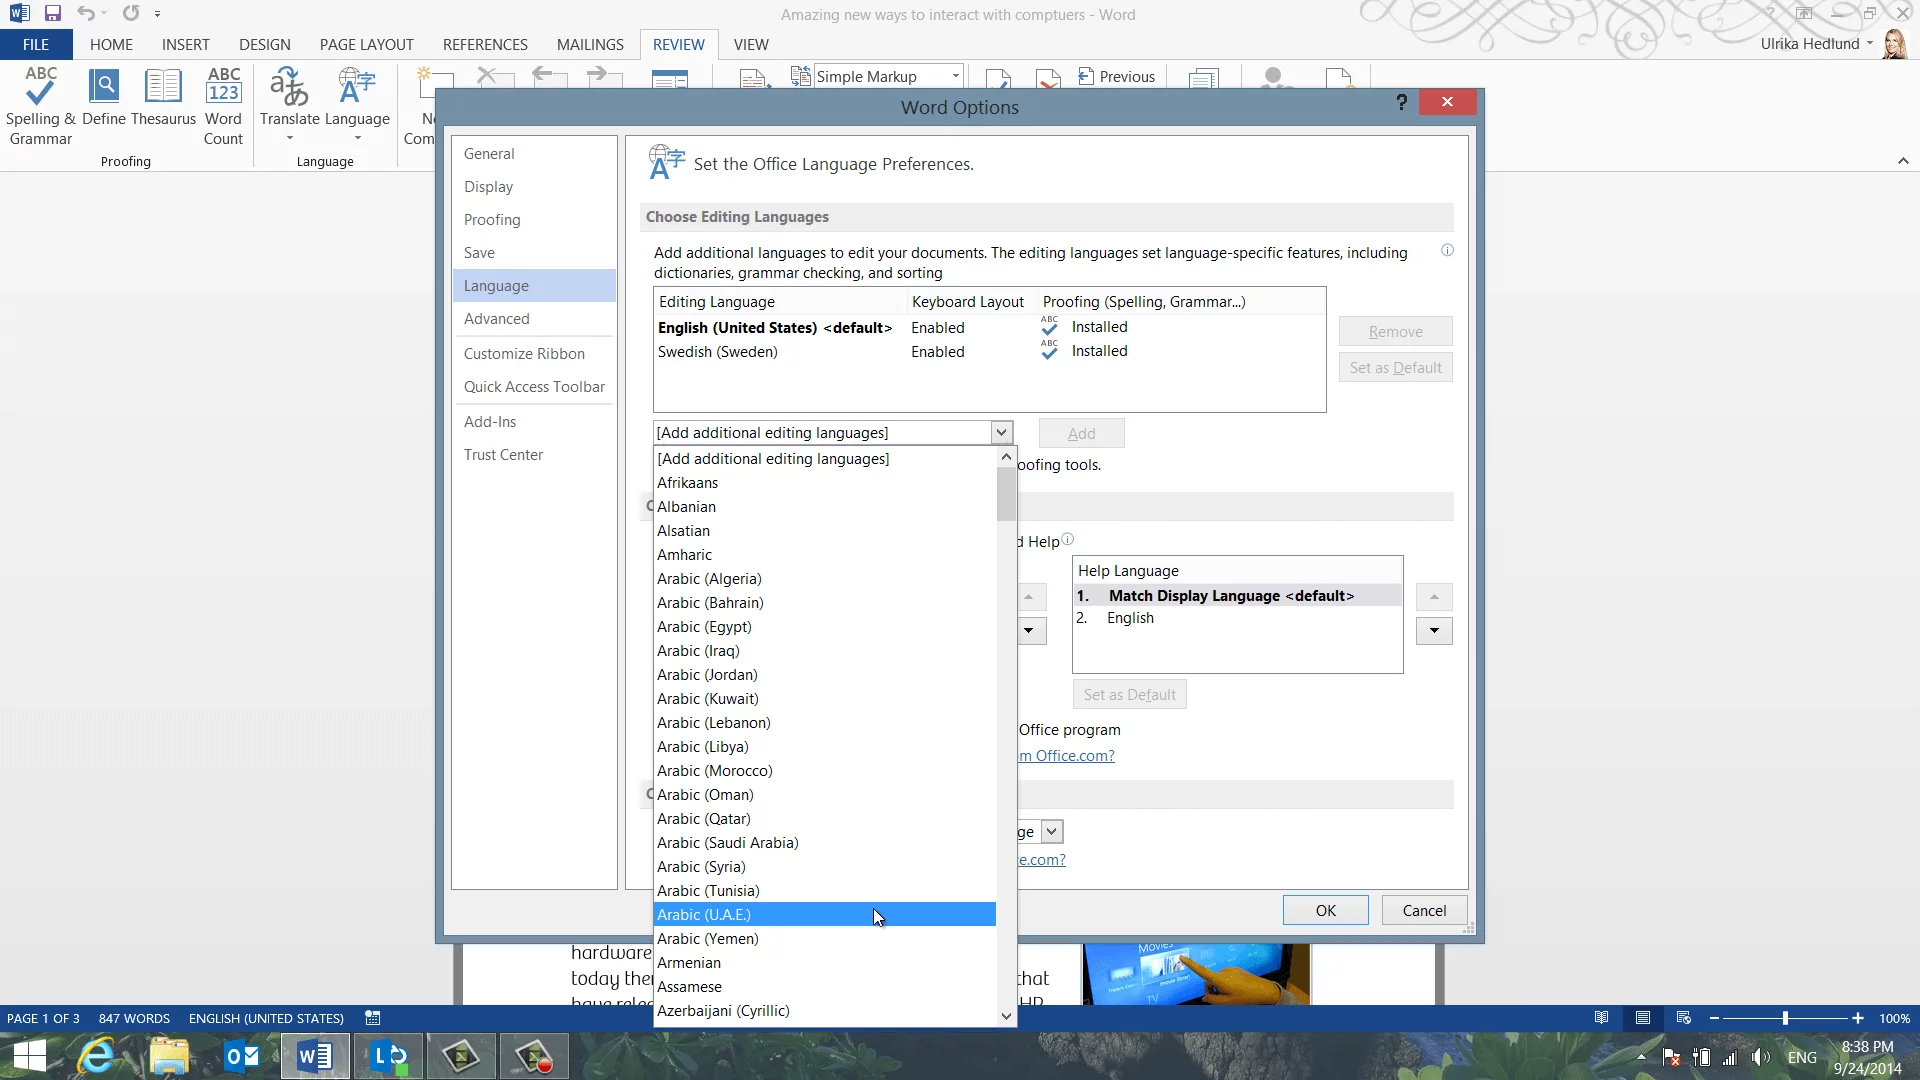Collapse the additional editing languages dropdown
The height and width of the screenshot is (1080, 1920).
tap(1001, 432)
